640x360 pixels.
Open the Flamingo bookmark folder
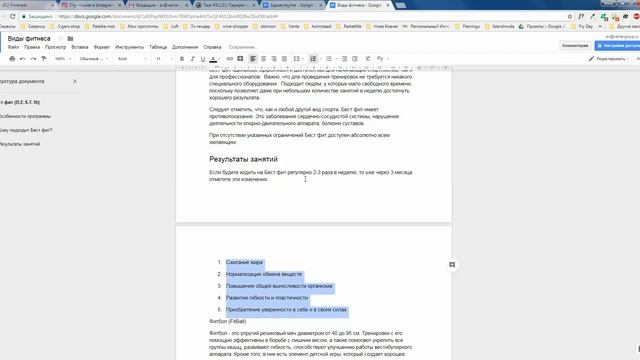tap(468, 26)
